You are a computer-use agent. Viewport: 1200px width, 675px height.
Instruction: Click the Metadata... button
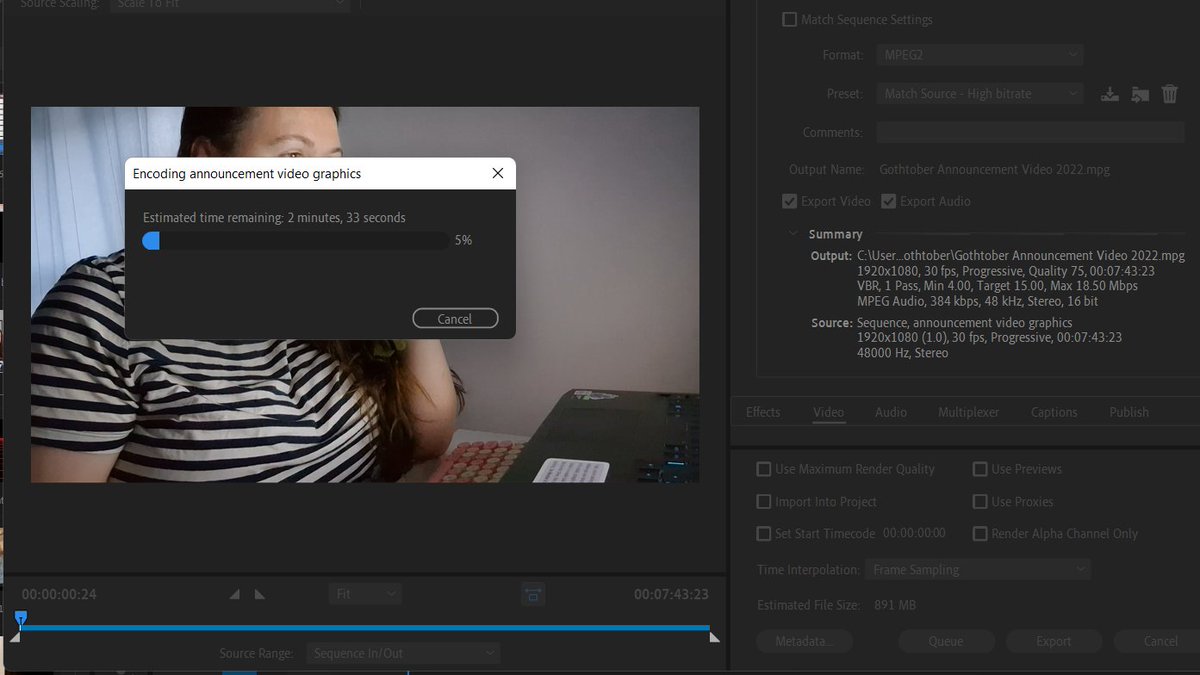(805, 641)
